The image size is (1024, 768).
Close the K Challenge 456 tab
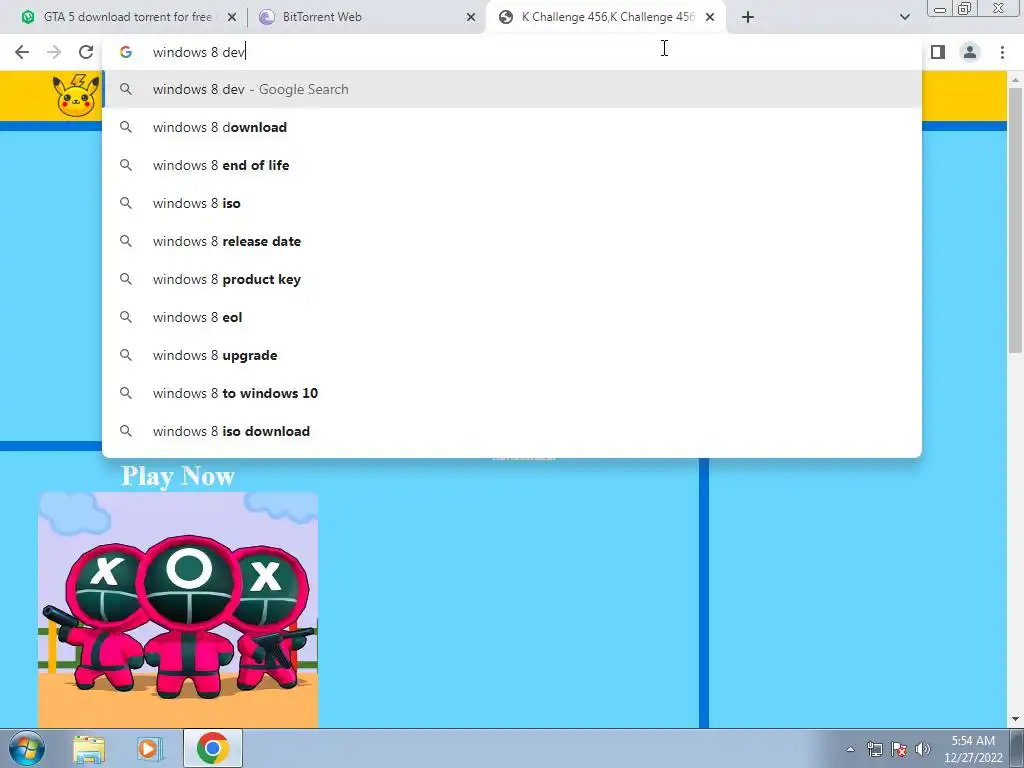pyautogui.click(x=710, y=17)
